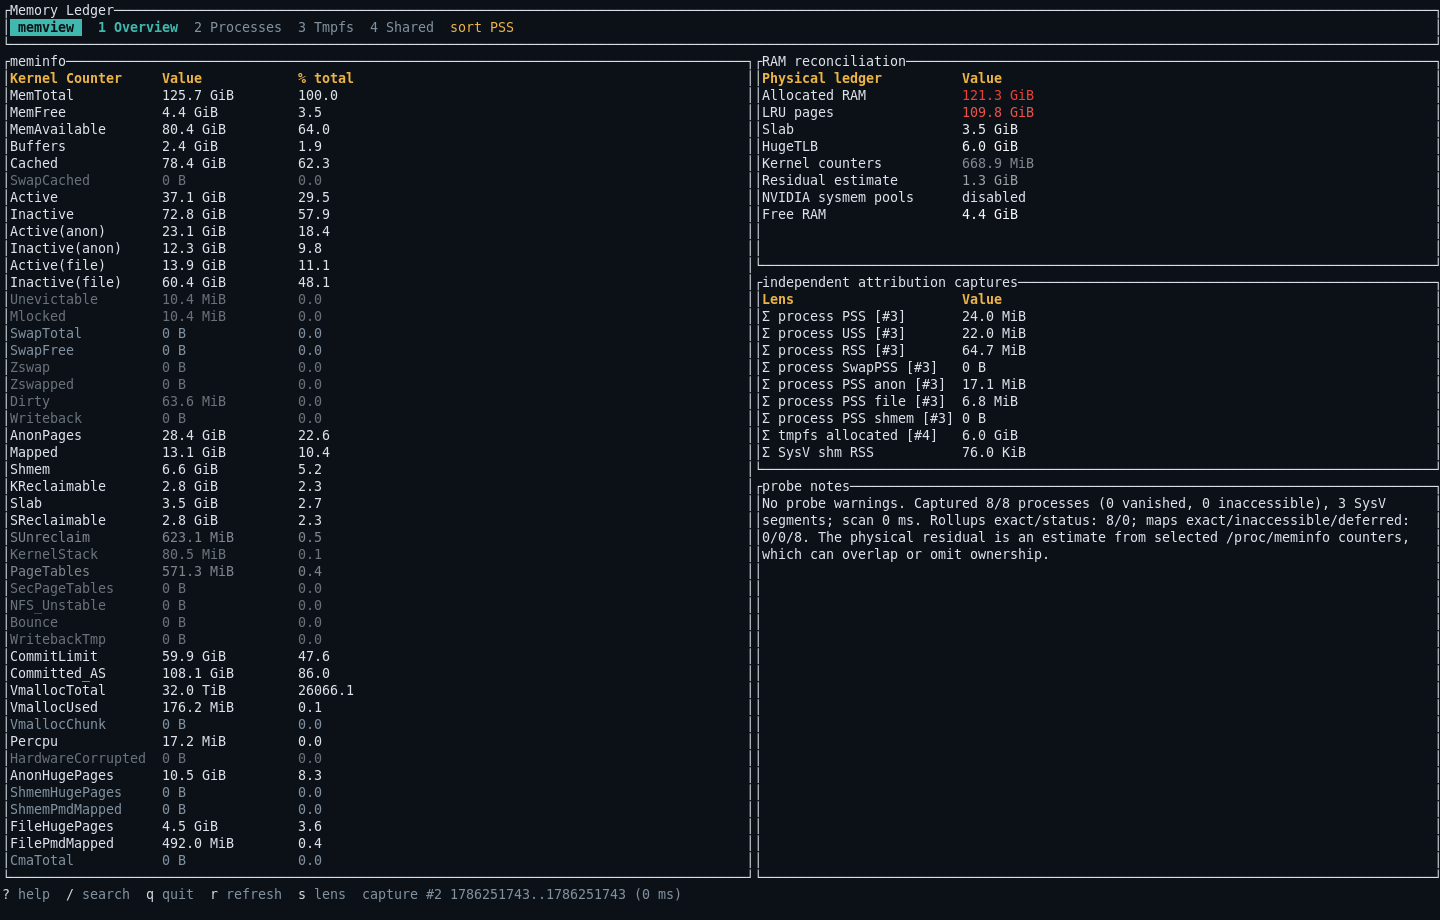Select the HugeTLB ledger row

tap(1098, 146)
